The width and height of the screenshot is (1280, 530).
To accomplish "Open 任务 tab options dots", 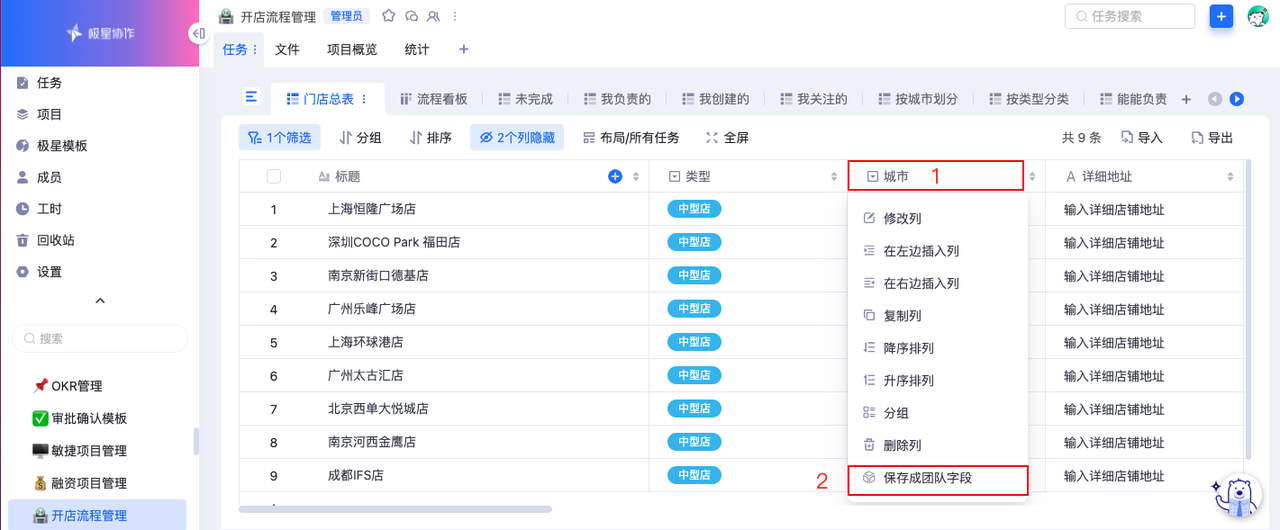I will pos(254,49).
